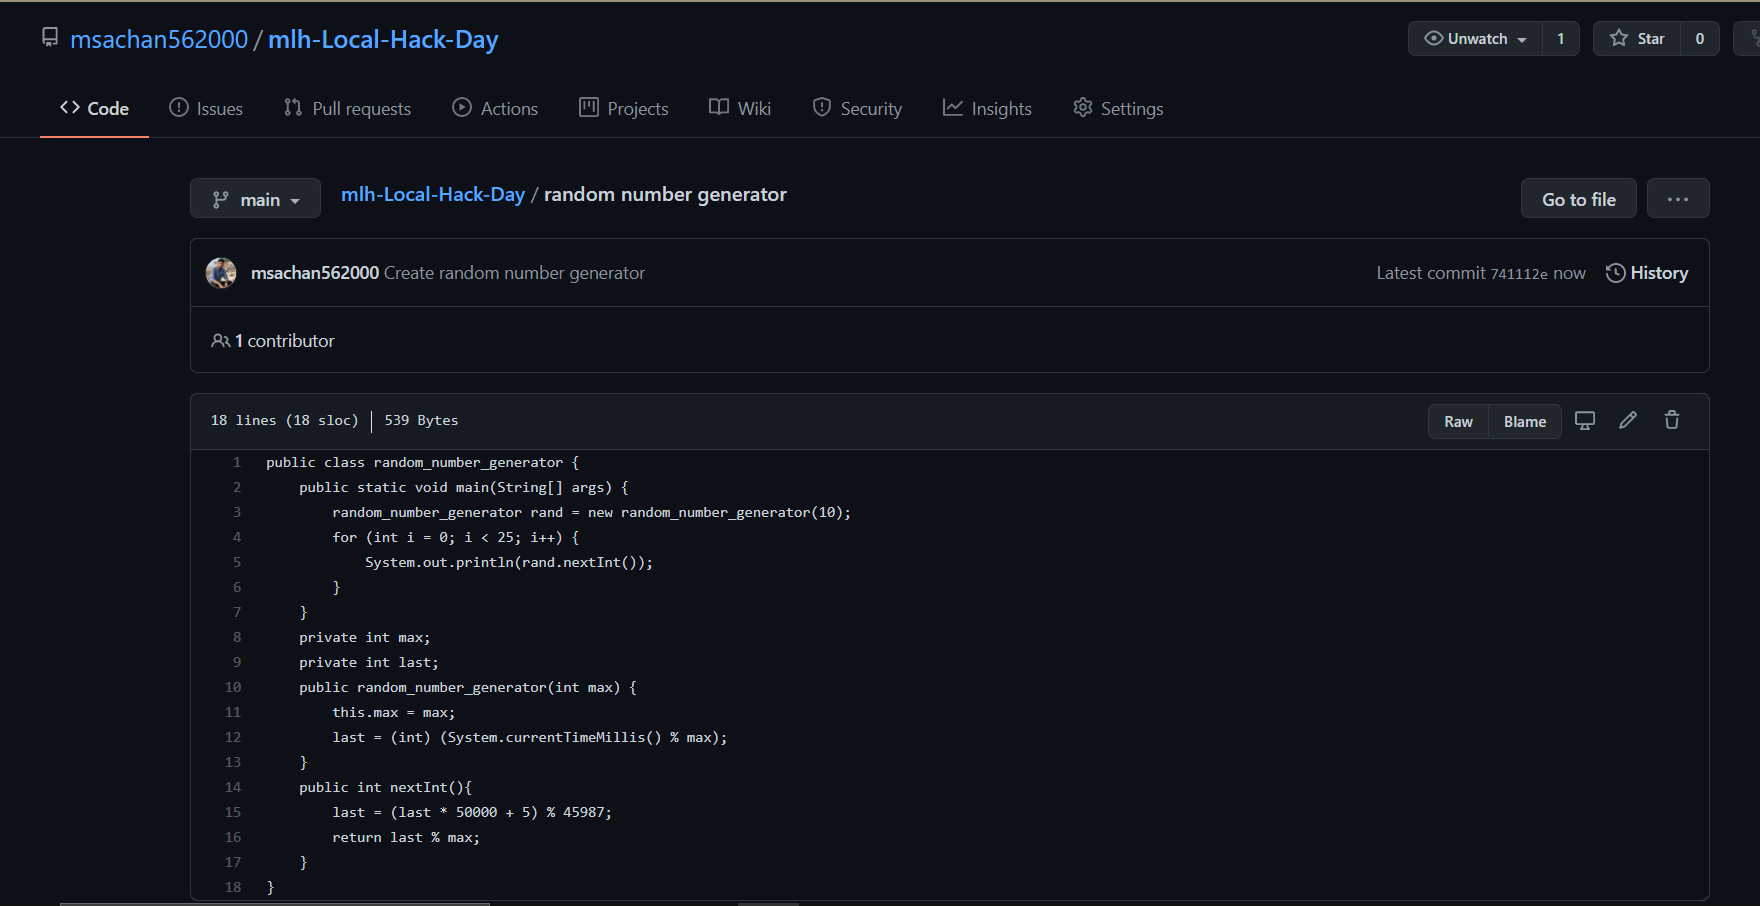Click the msachan562000 commit author avatar
Image resolution: width=1760 pixels, height=906 pixels.
tap(221, 273)
